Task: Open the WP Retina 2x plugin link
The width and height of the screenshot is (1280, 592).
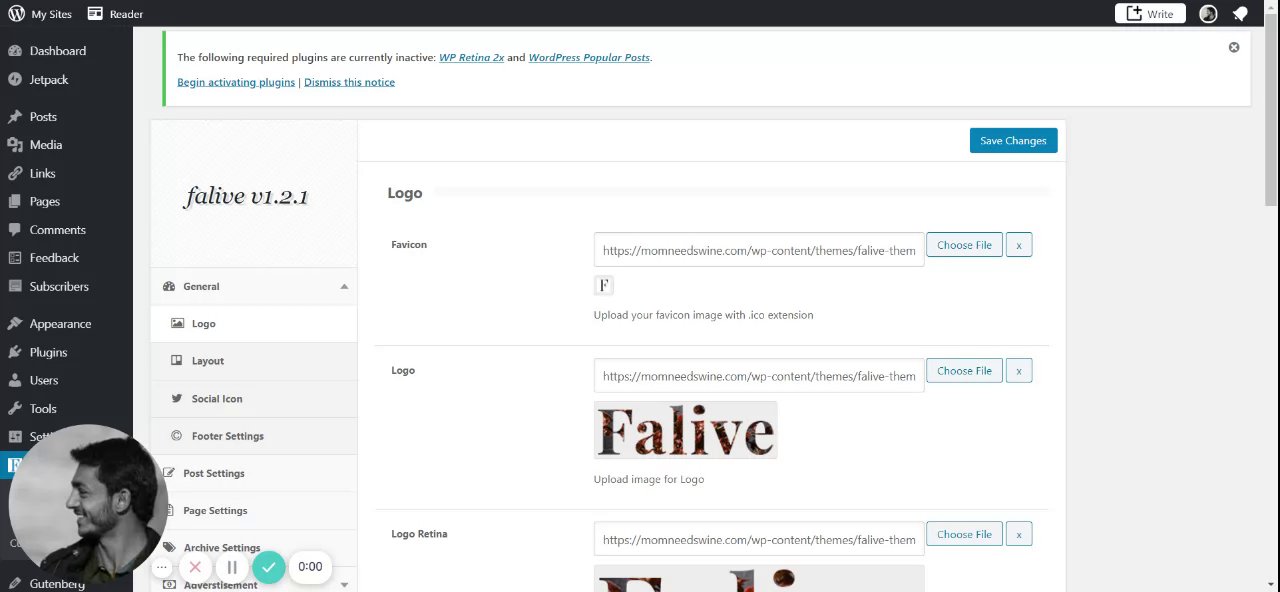Action: point(471,58)
